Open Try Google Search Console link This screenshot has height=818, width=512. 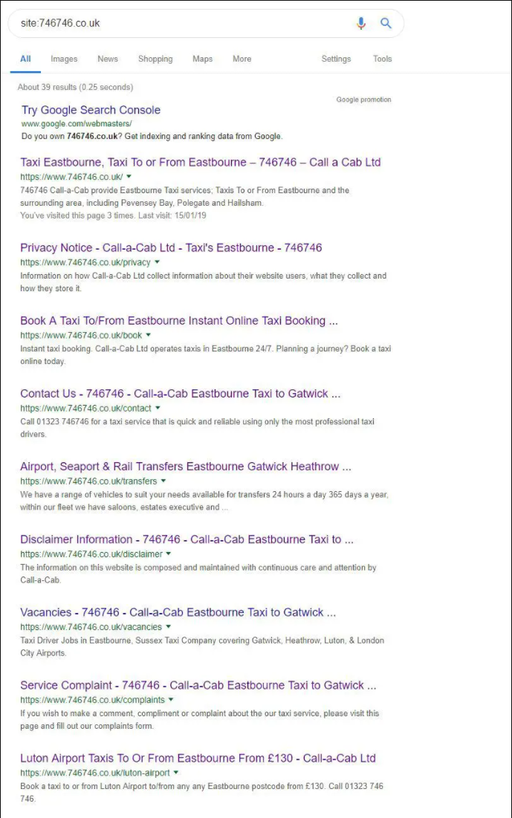click(x=91, y=110)
